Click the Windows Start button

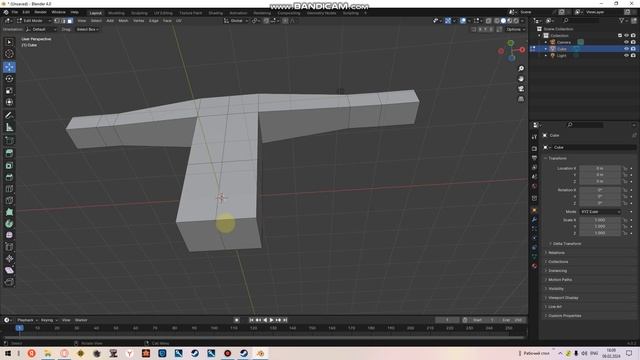[x=8, y=353]
